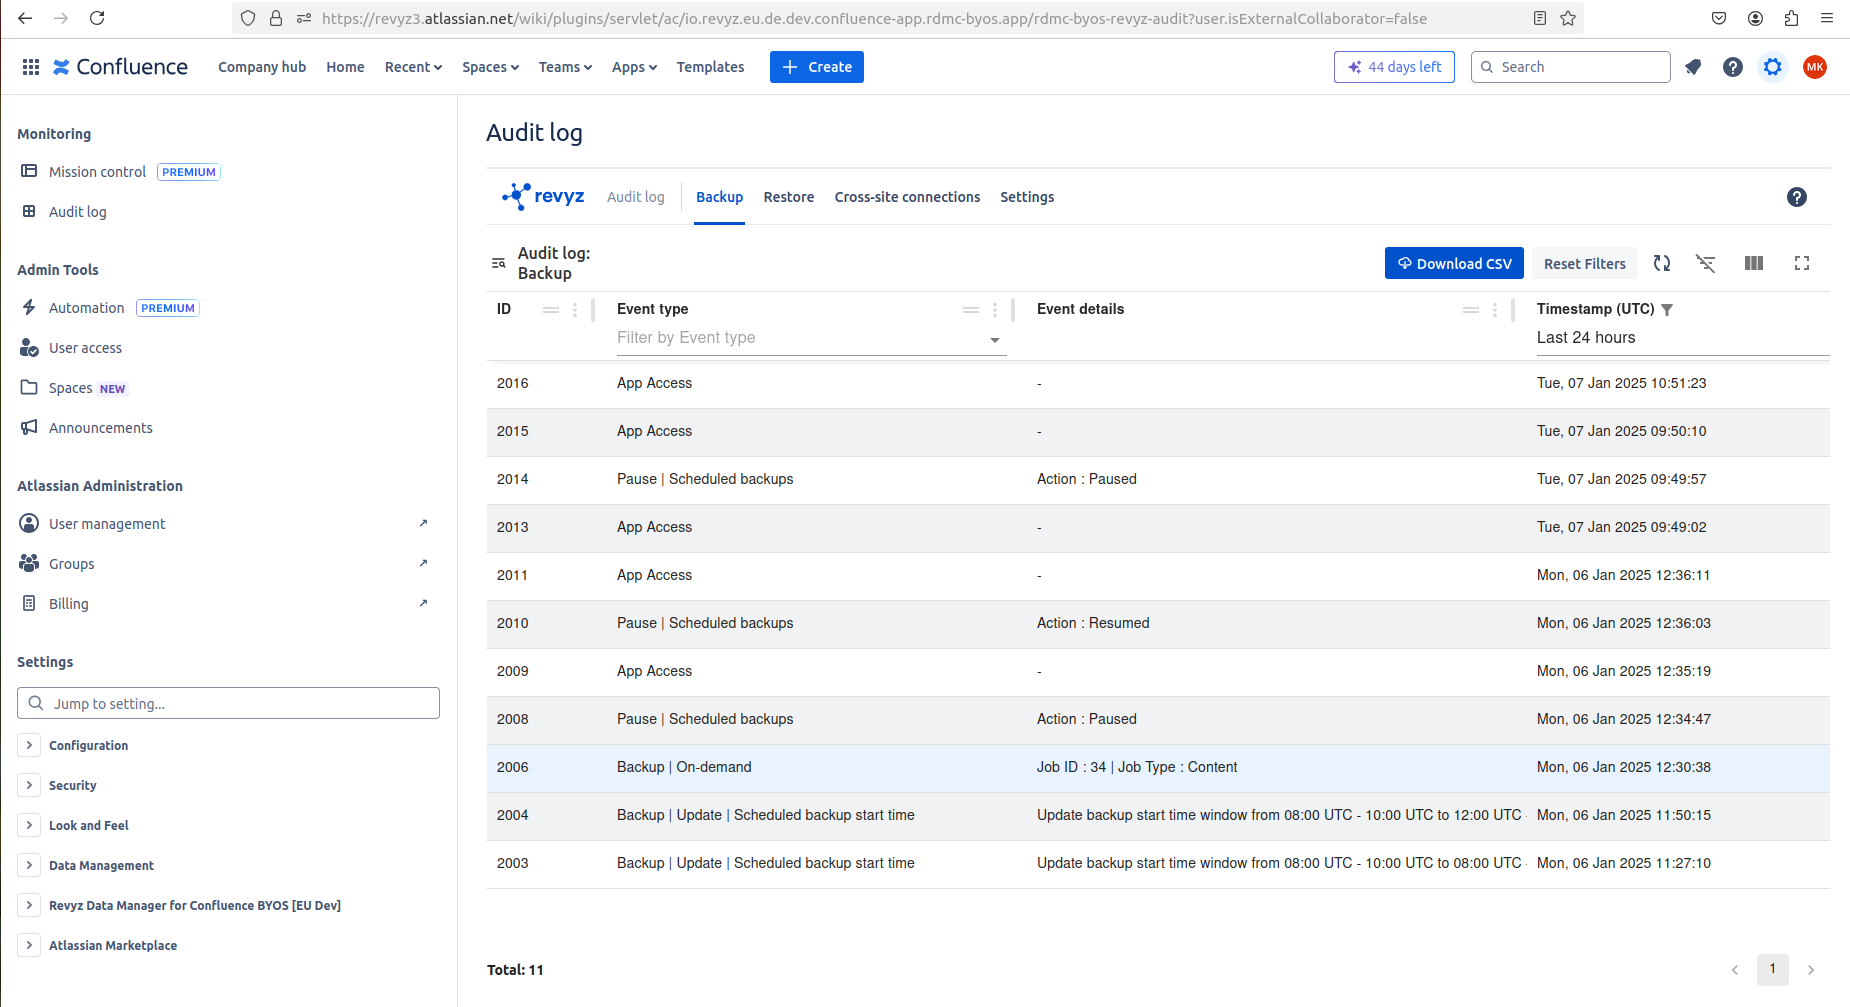Open the browser hamburger menu

1827,18
